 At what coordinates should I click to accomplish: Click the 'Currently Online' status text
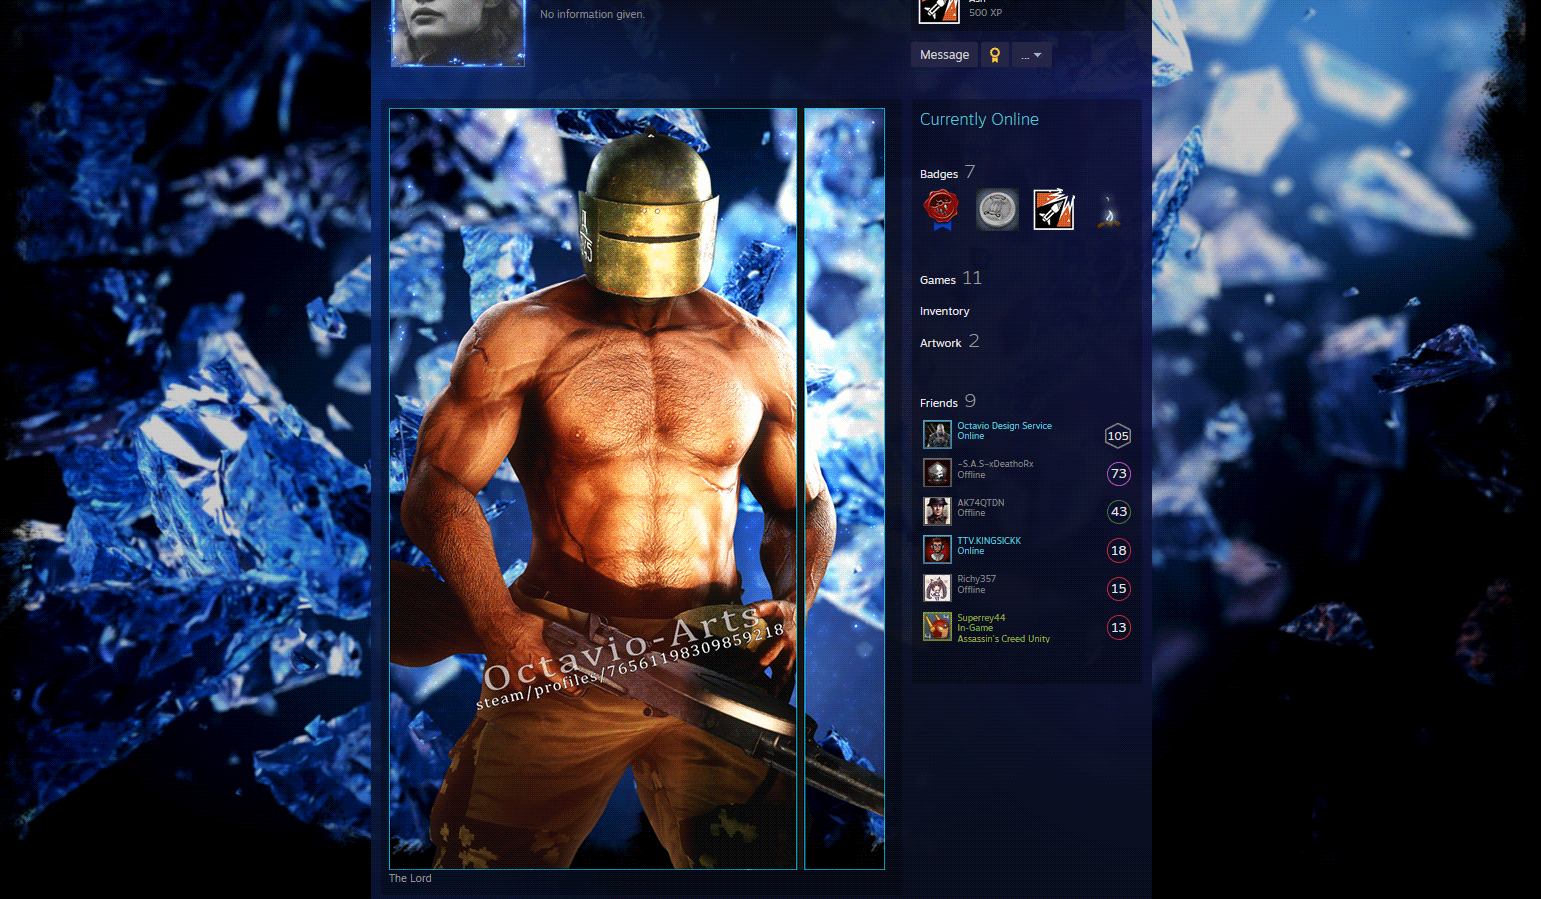(979, 119)
